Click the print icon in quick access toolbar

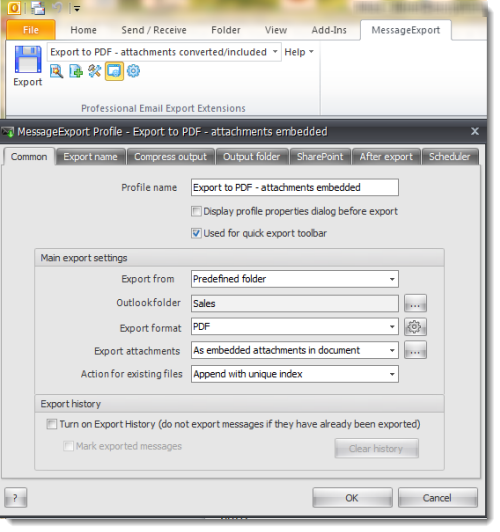[38, 7]
